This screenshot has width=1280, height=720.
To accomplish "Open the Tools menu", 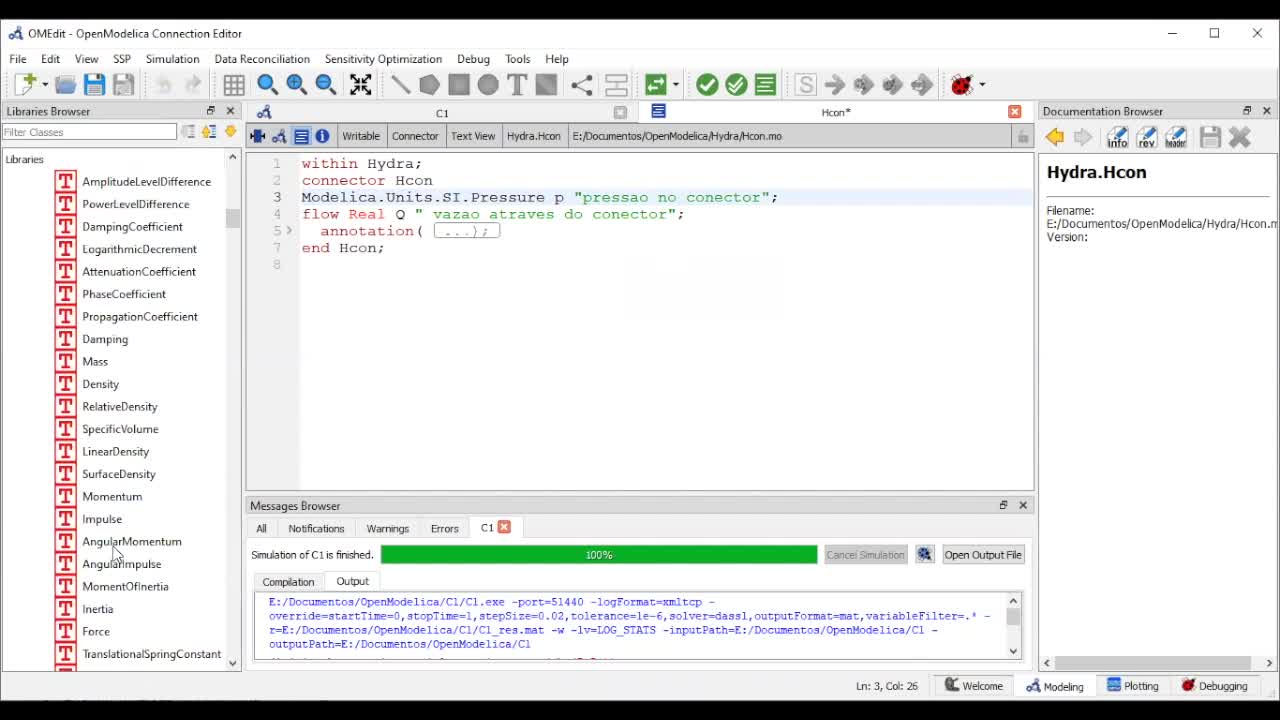I will 517,59.
